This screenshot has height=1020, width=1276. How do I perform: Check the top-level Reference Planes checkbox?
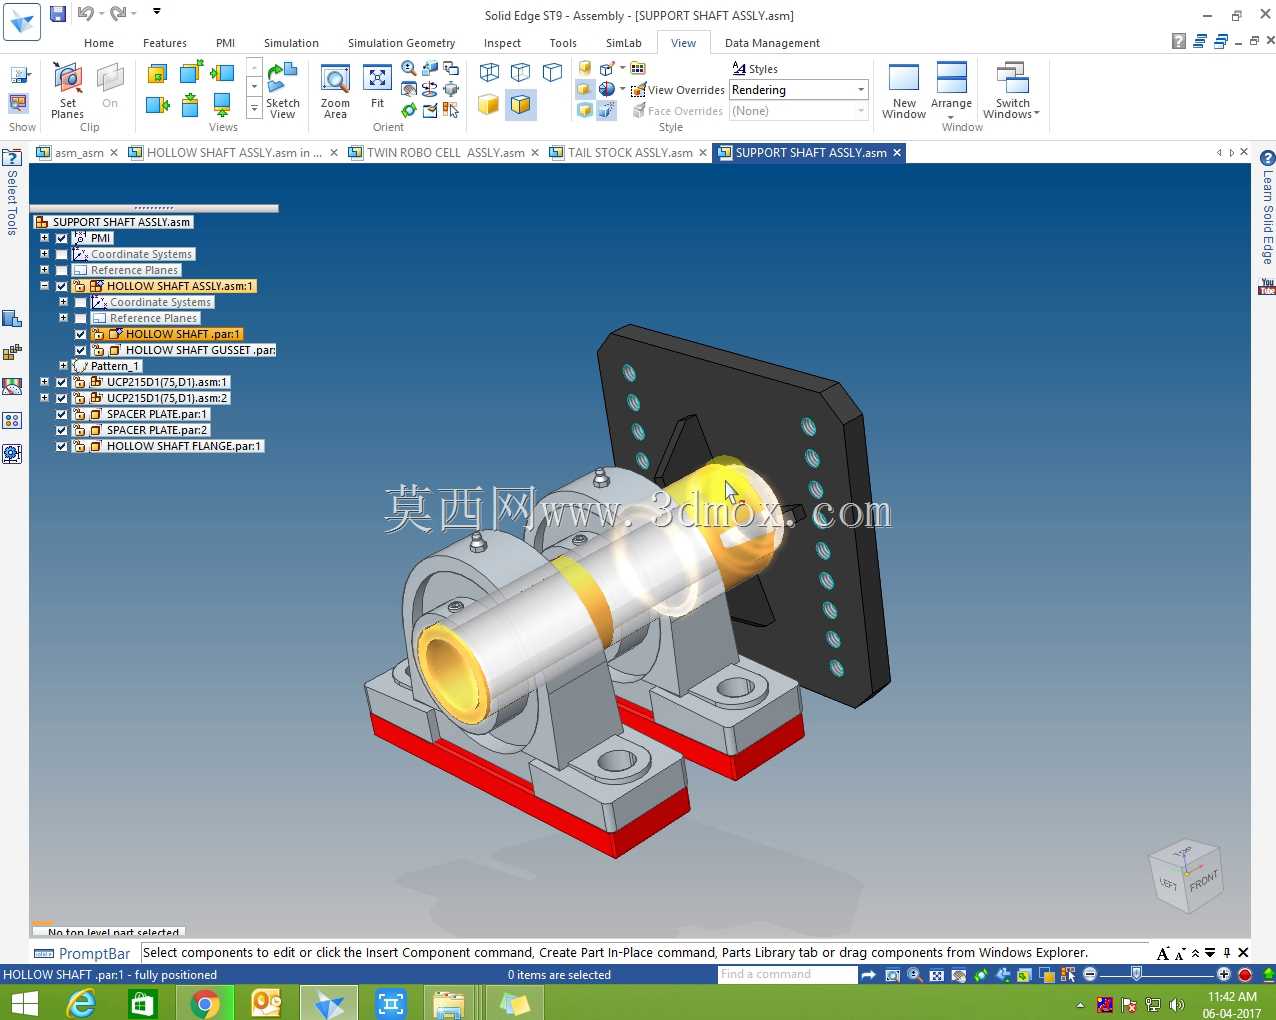pyautogui.click(x=62, y=270)
